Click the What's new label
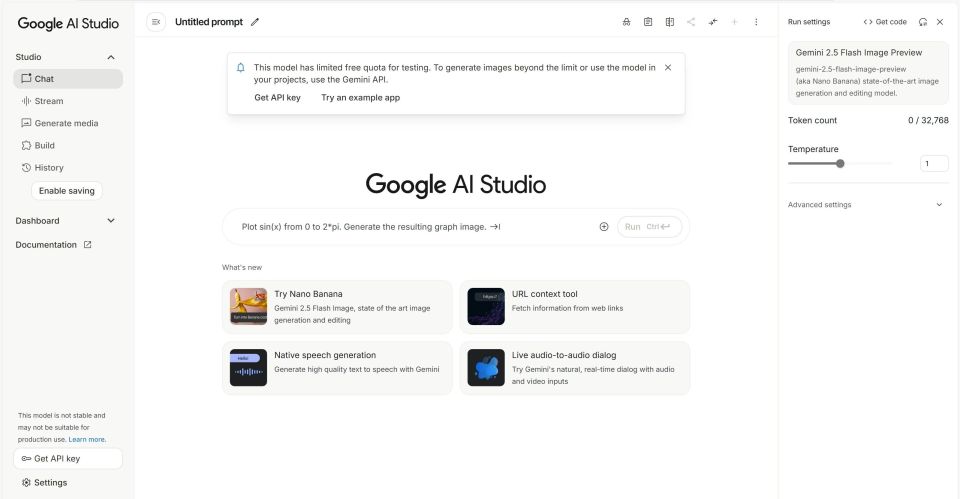 tap(242, 268)
